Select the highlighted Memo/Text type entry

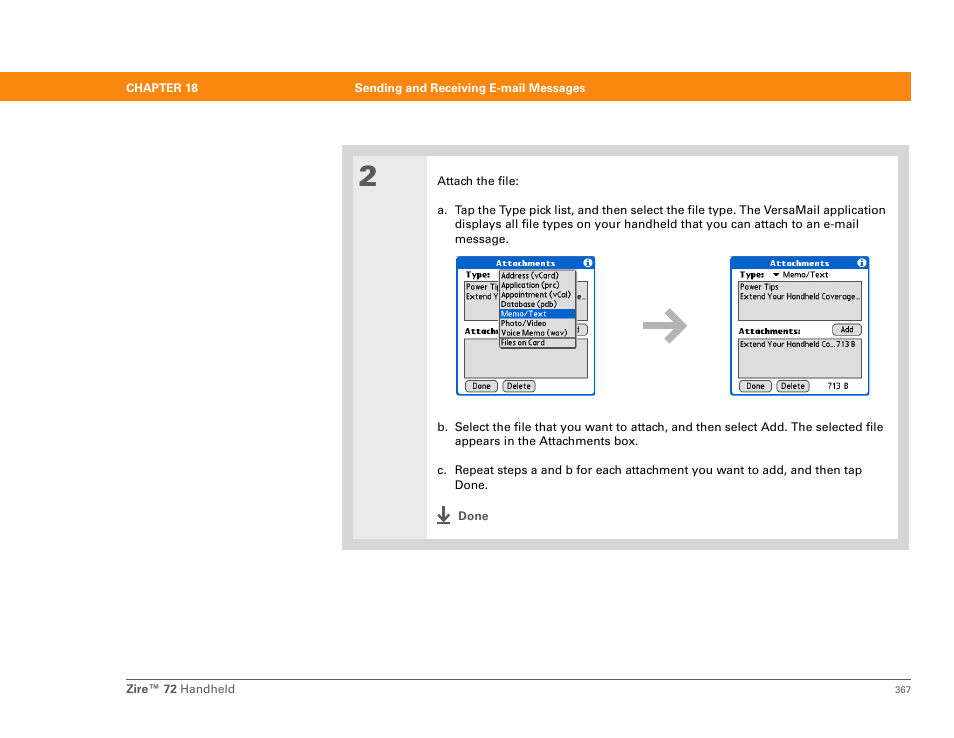point(537,314)
